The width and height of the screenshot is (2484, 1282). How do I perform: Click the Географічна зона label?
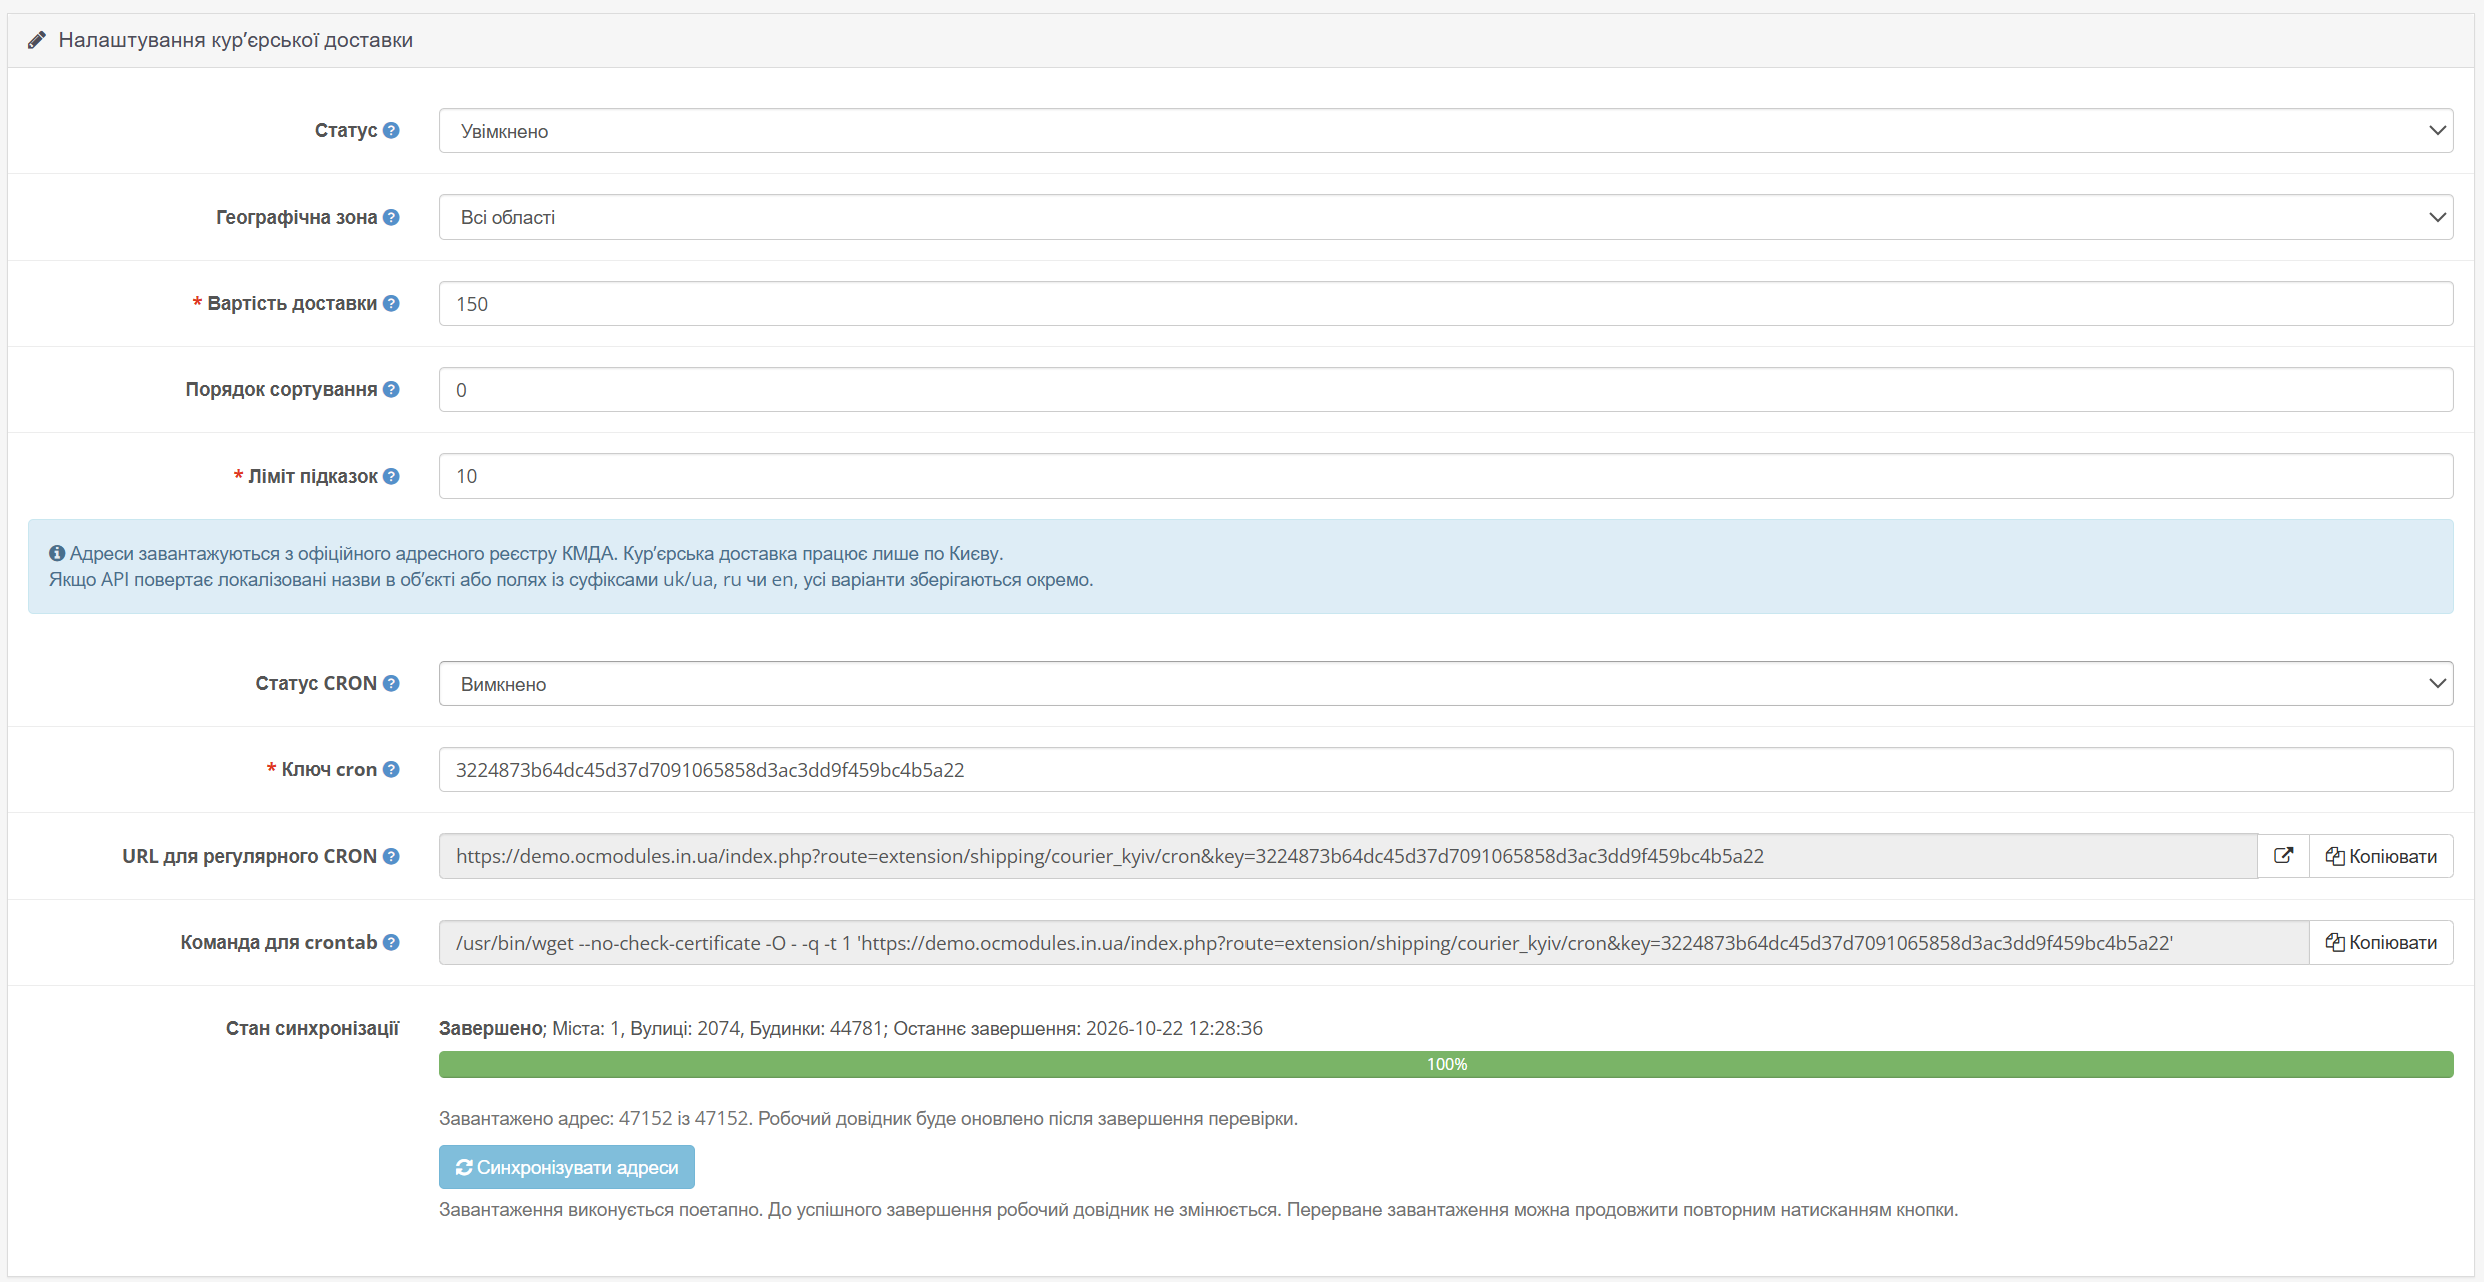pyautogui.click(x=297, y=217)
